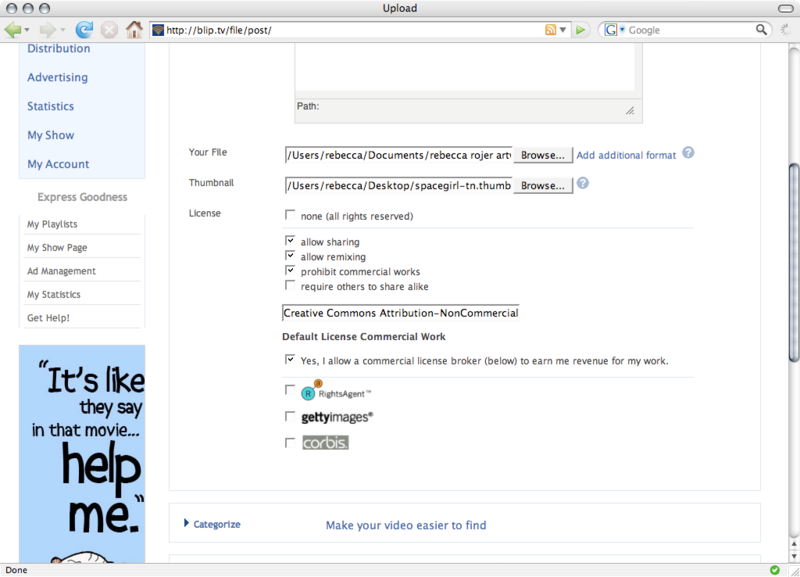800x577 pixels.
Task: Click the Thumbnail path field
Action: [398, 186]
